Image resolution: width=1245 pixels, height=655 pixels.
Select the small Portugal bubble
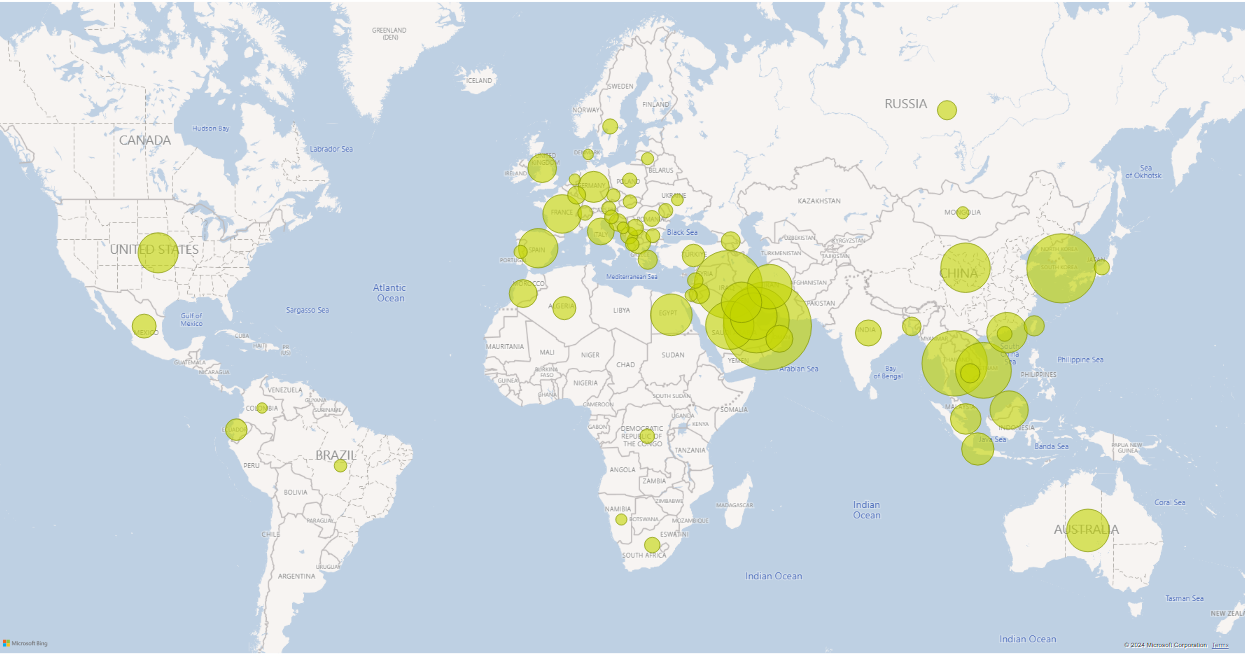(x=521, y=252)
